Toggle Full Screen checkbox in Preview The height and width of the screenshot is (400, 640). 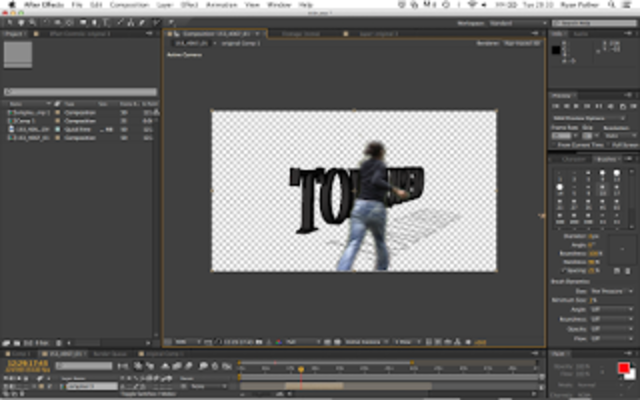coord(609,145)
